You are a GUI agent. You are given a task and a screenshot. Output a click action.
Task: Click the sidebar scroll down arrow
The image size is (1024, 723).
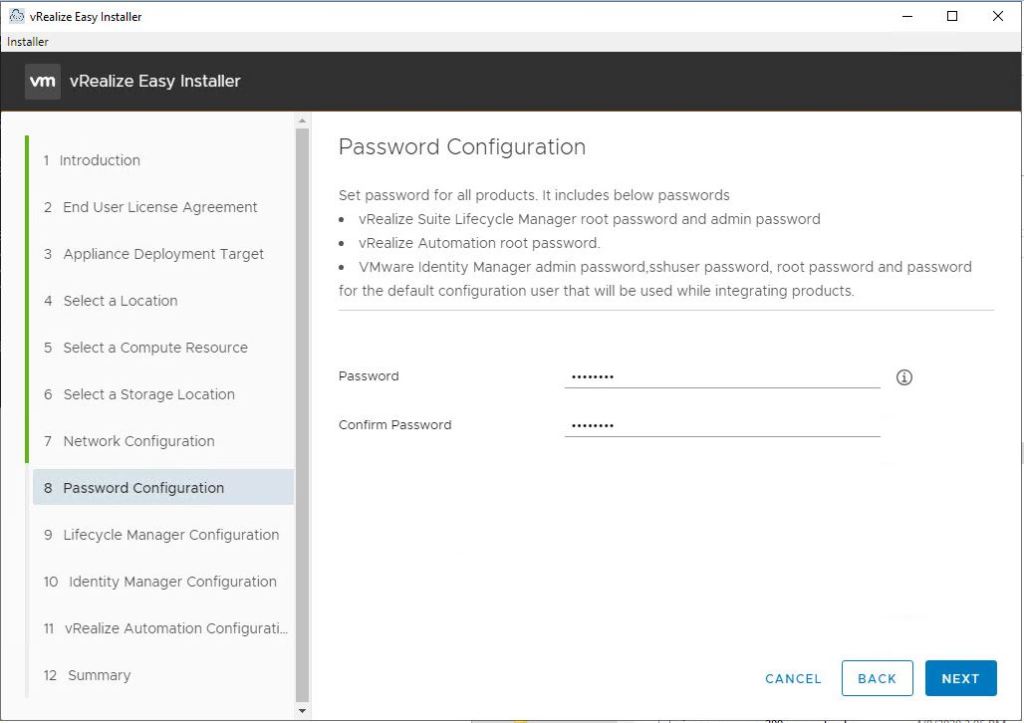(x=303, y=710)
